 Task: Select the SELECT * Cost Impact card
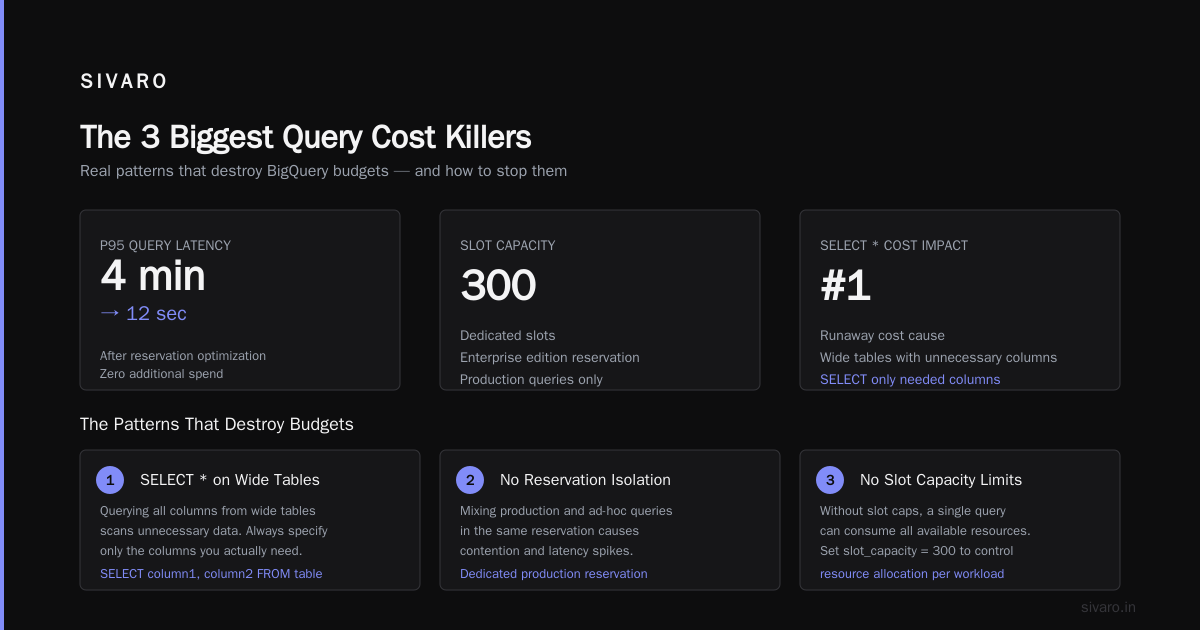click(x=960, y=300)
